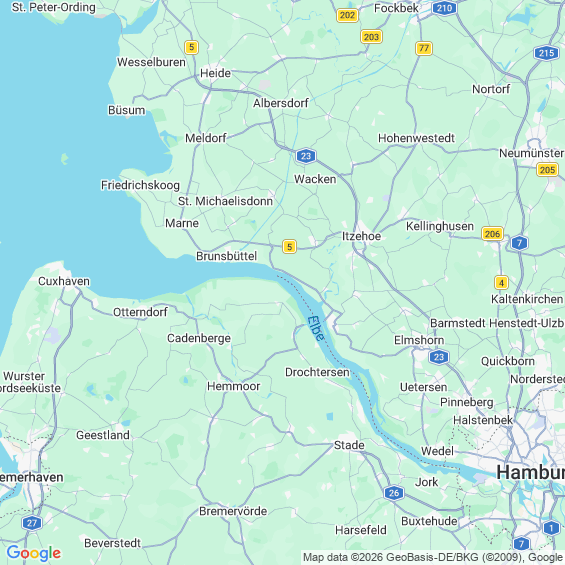Click the A215 motorway shield
The width and height of the screenshot is (565, 565).
(x=546, y=53)
